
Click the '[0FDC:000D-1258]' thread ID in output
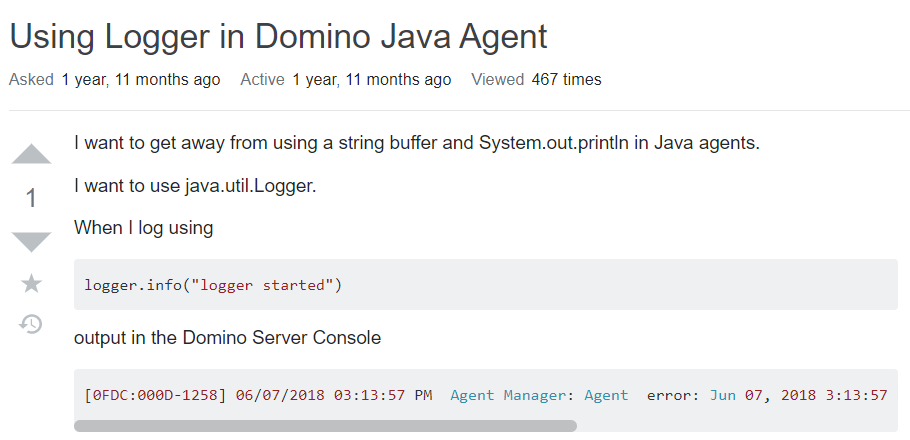[156, 395]
